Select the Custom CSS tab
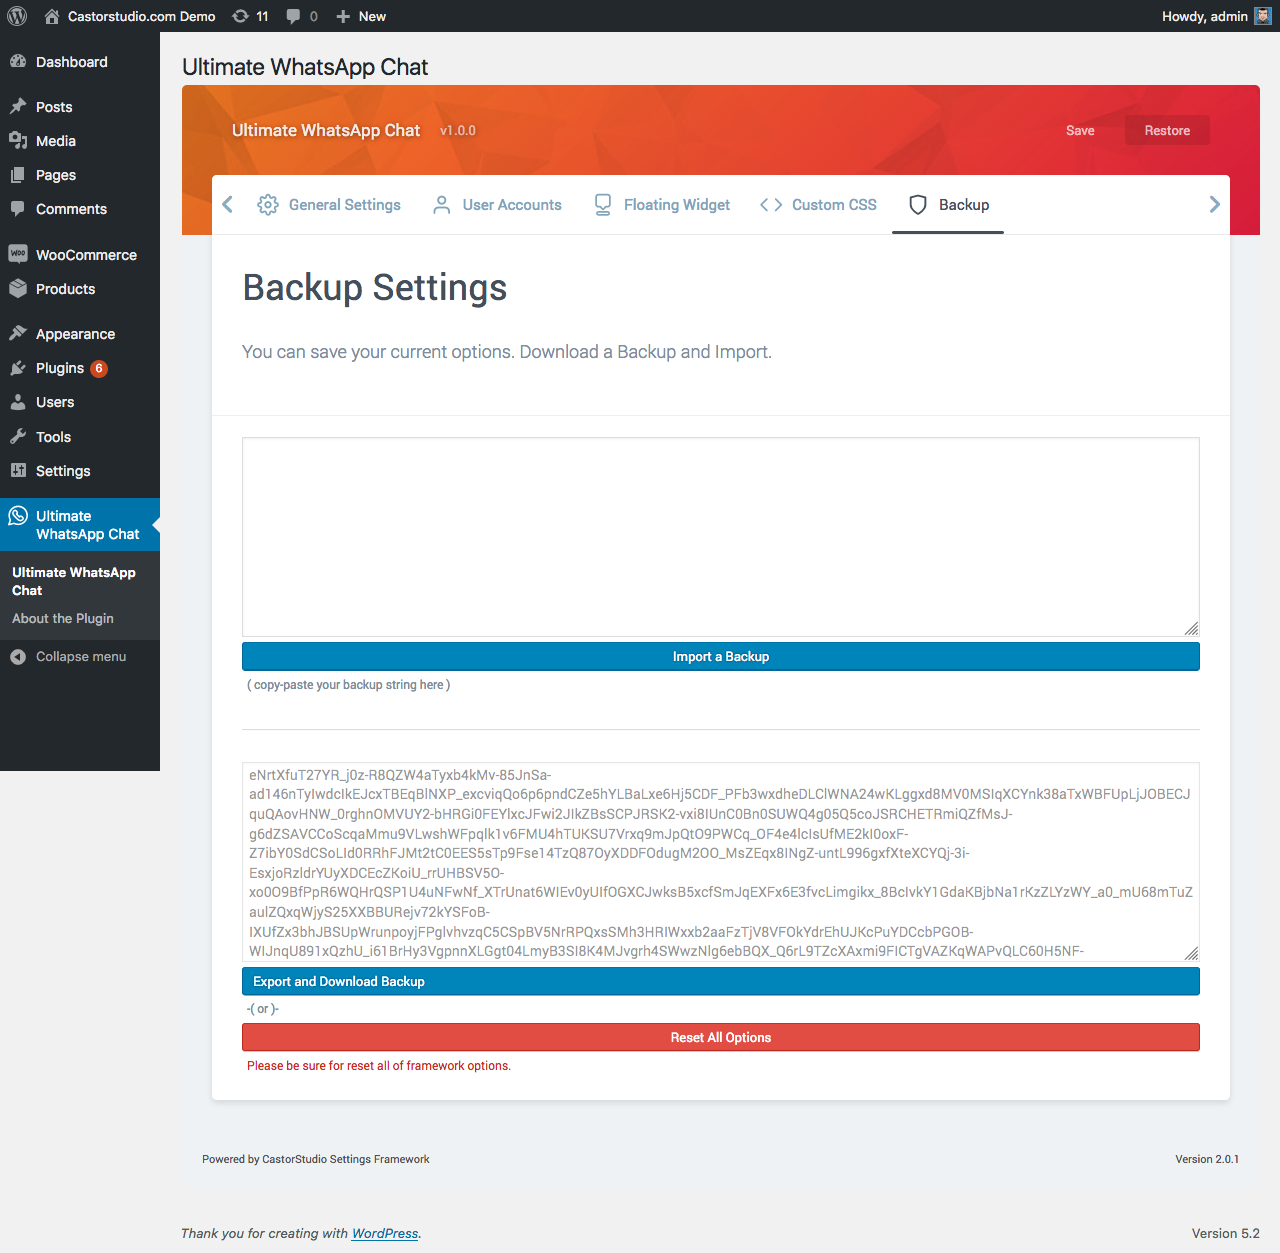Image resolution: width=1280 pixels, height=1253 pixels. click(x=818, y=205)
